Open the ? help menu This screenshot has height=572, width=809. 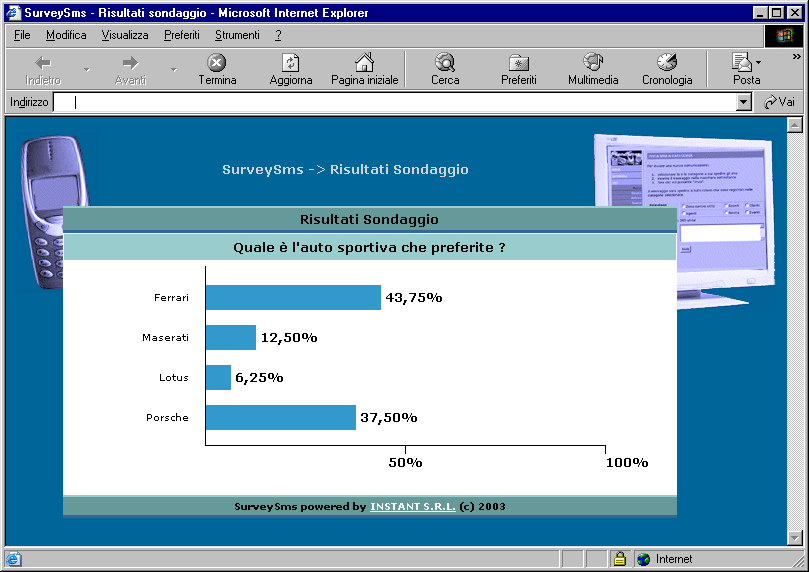[278, 35]
